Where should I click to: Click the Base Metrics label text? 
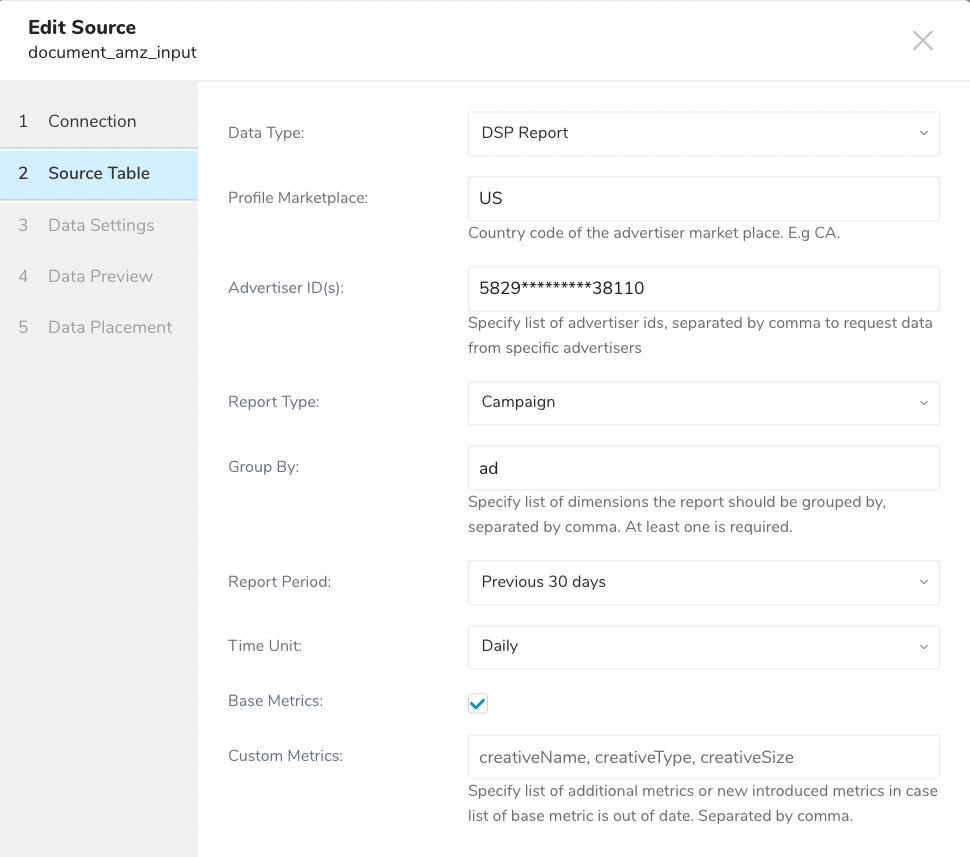pos(275,701)
